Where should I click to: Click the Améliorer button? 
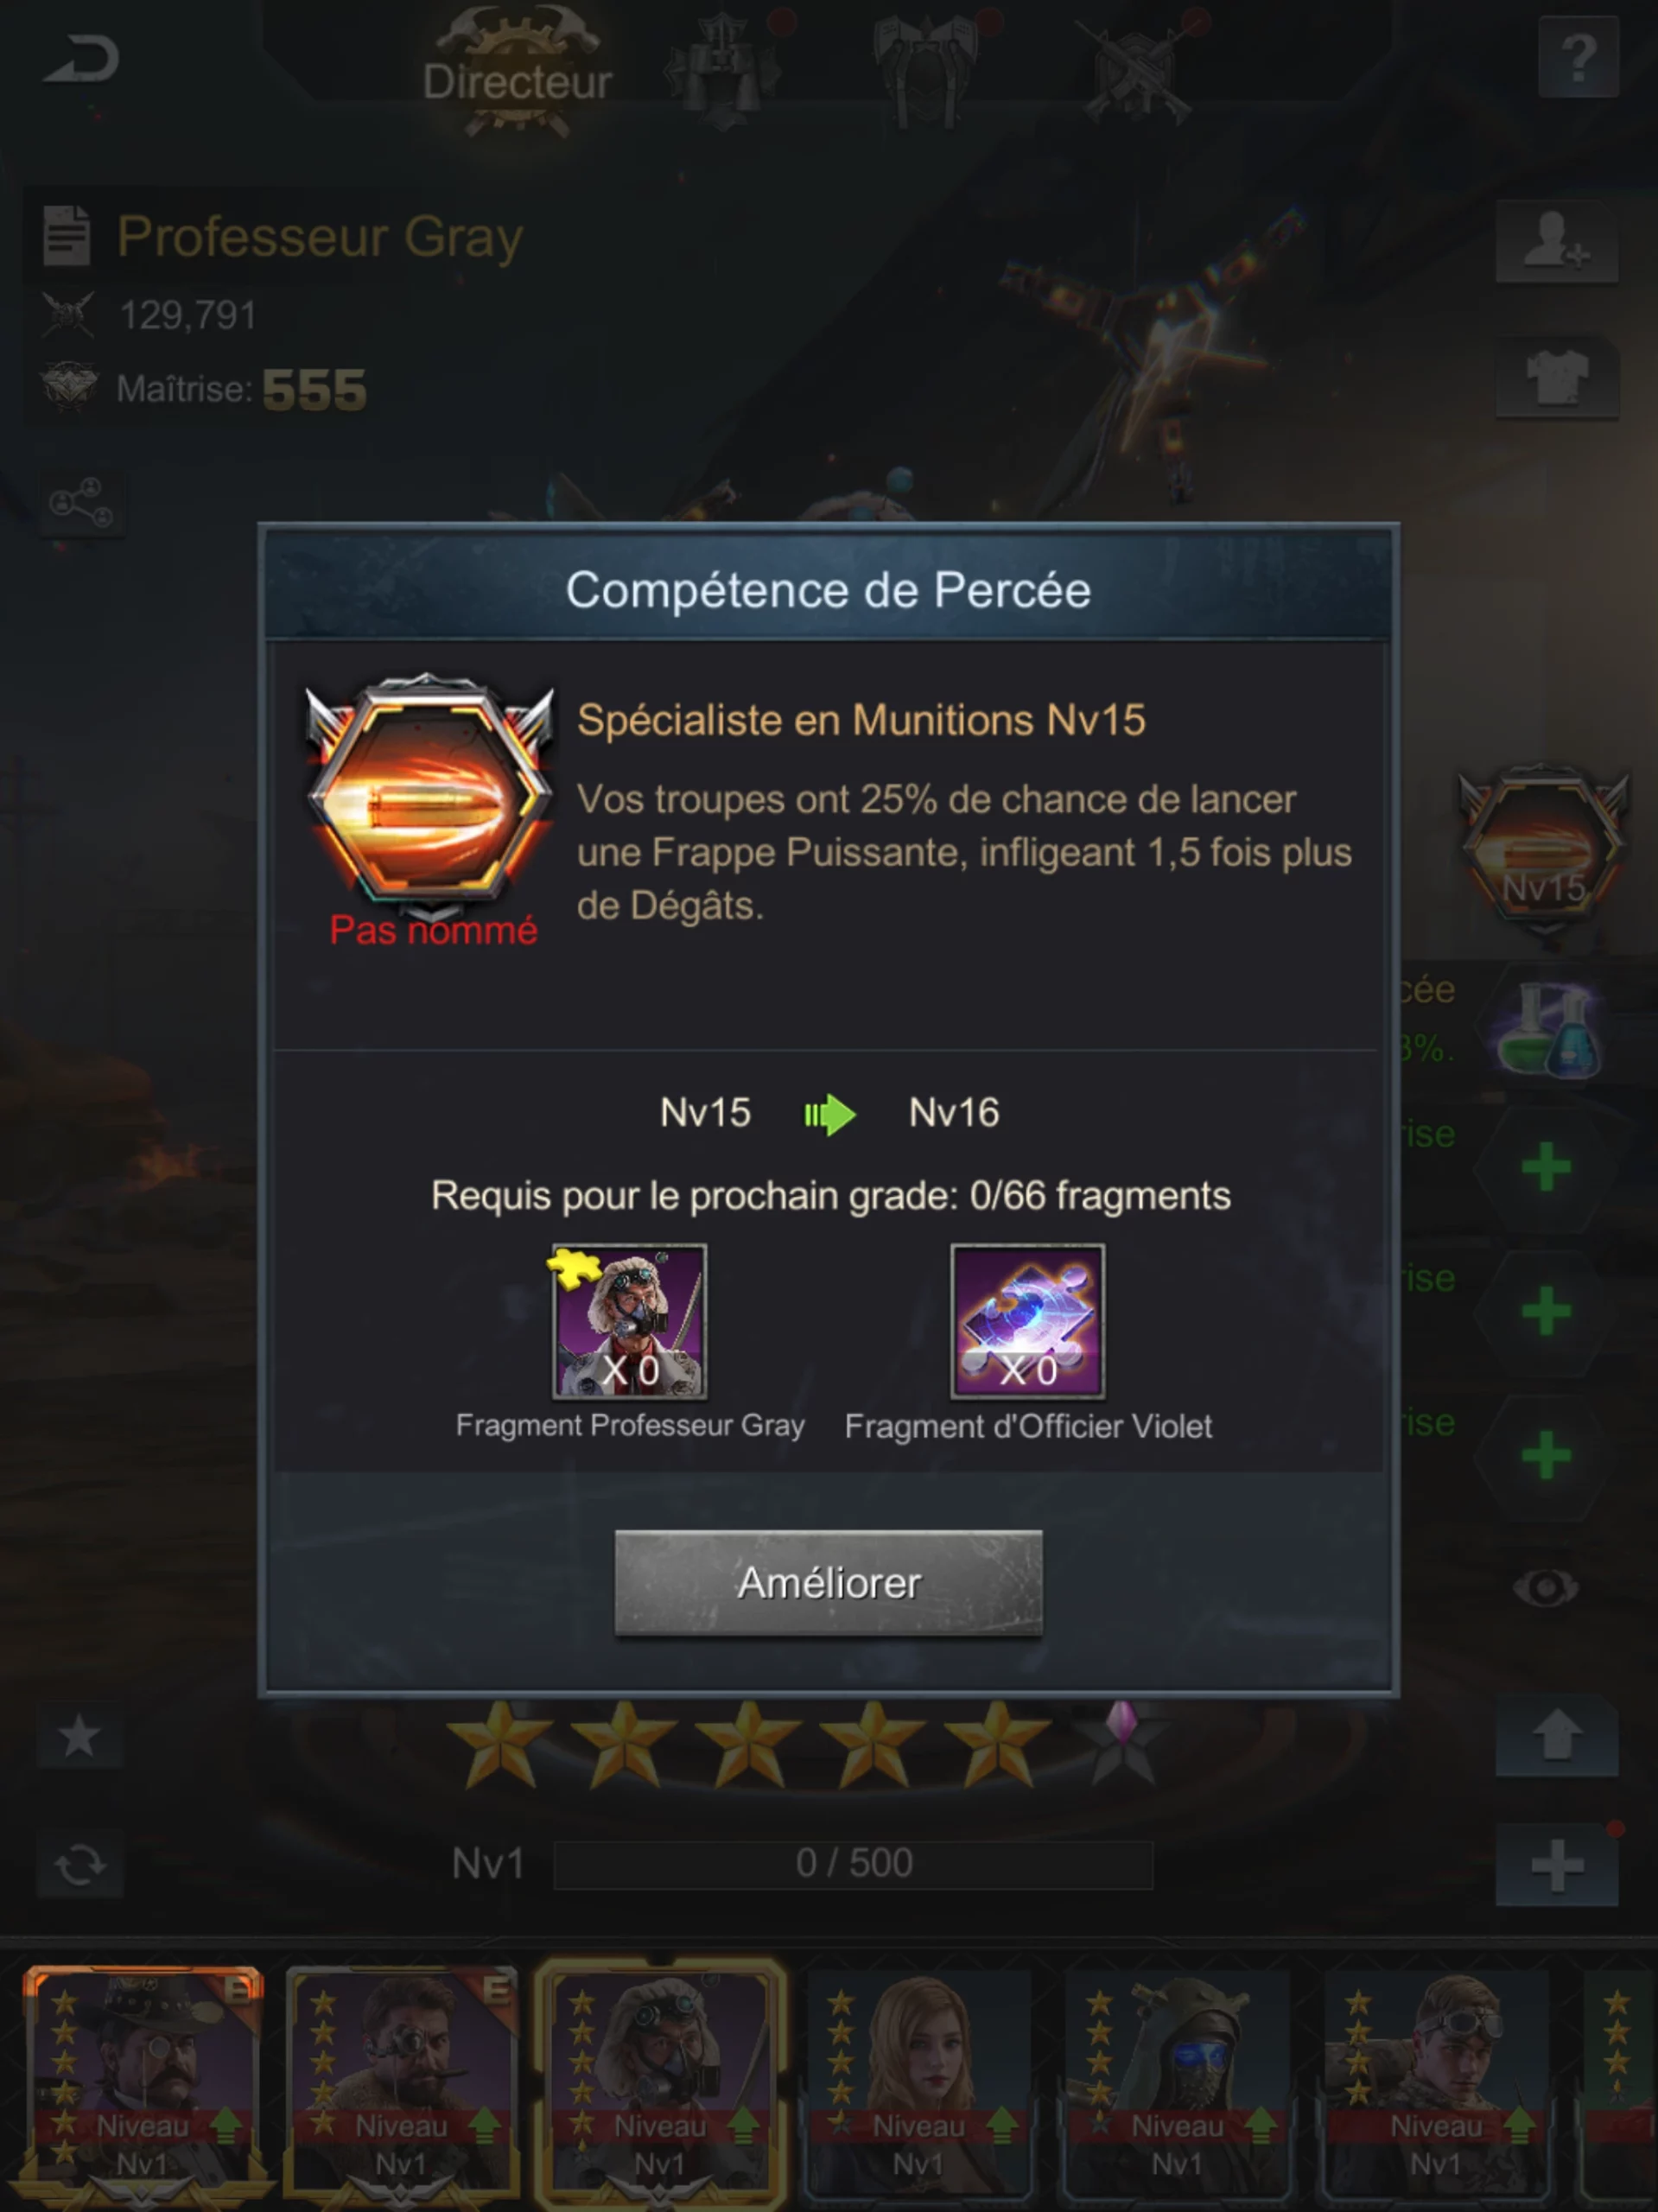pos(829,1583)
